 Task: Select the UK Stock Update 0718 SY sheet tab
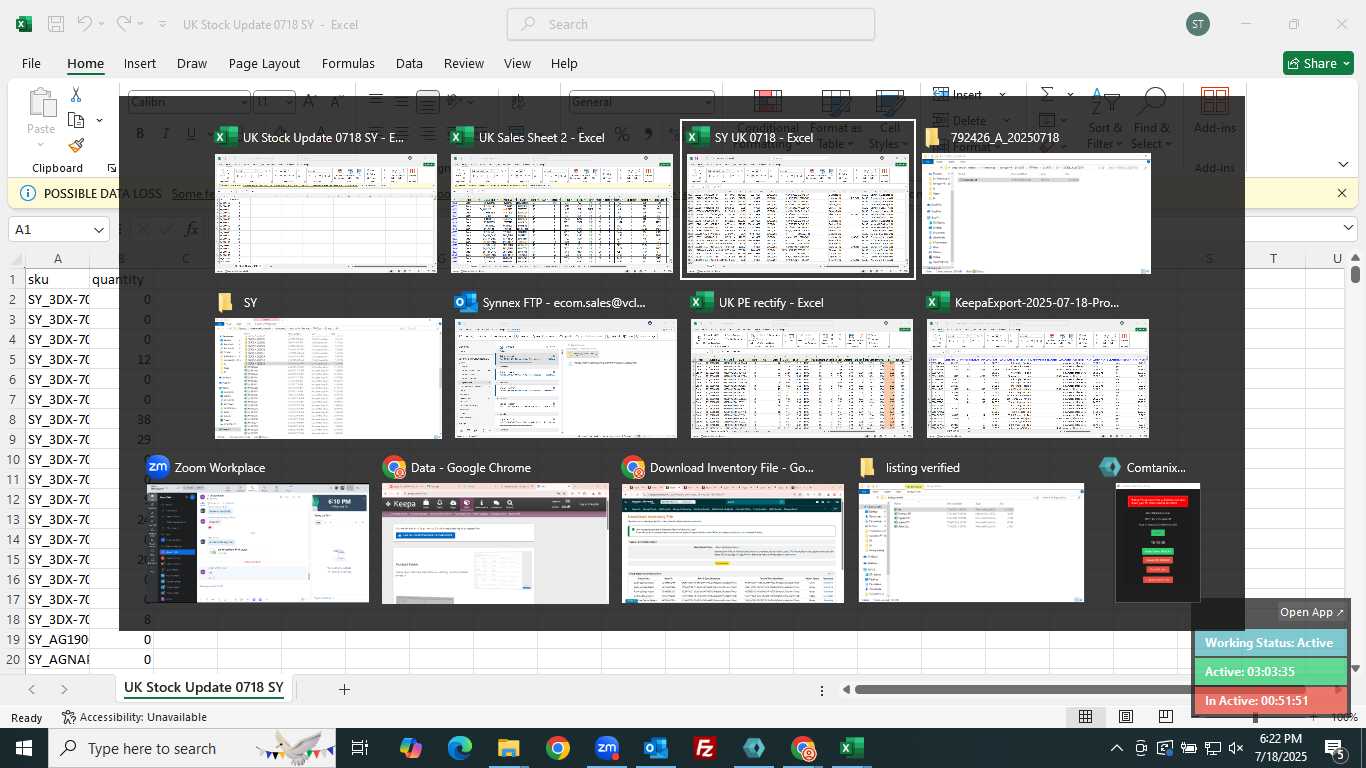click(204, 688)
